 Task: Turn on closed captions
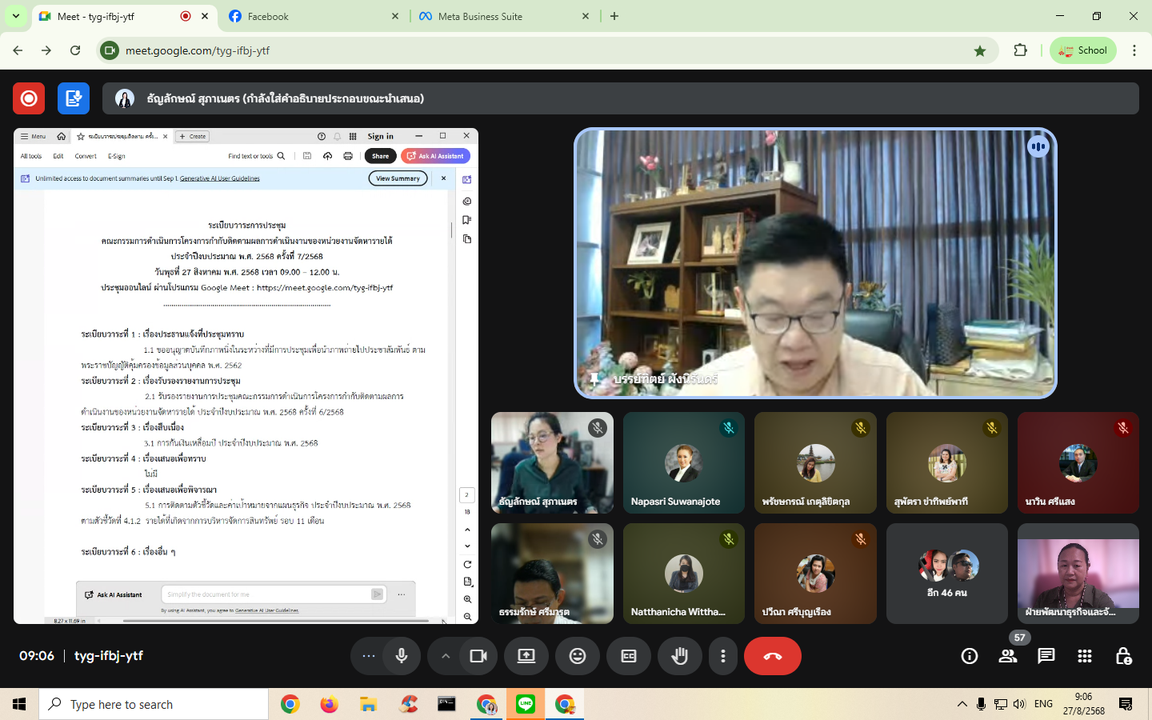tap(628, 656)
